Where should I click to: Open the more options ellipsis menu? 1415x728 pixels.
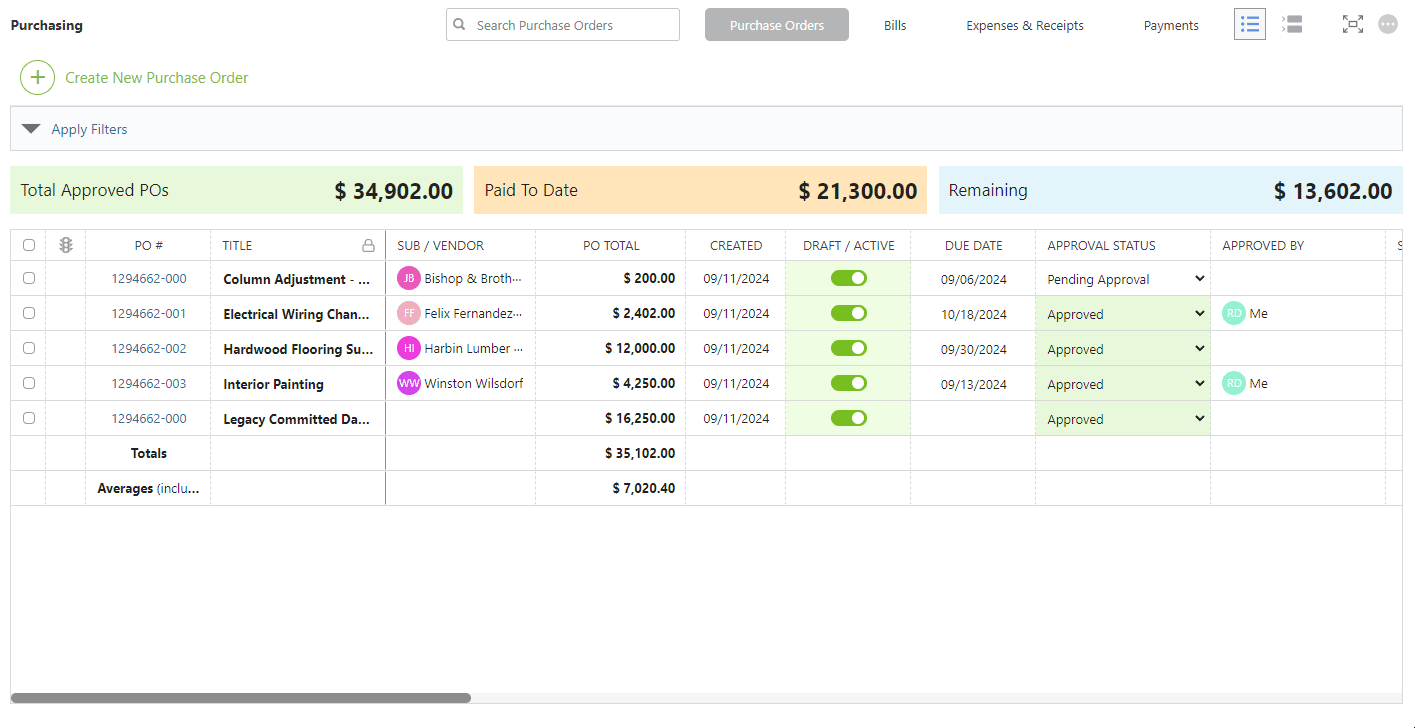pyautogui.click(x=1388, y=25)
